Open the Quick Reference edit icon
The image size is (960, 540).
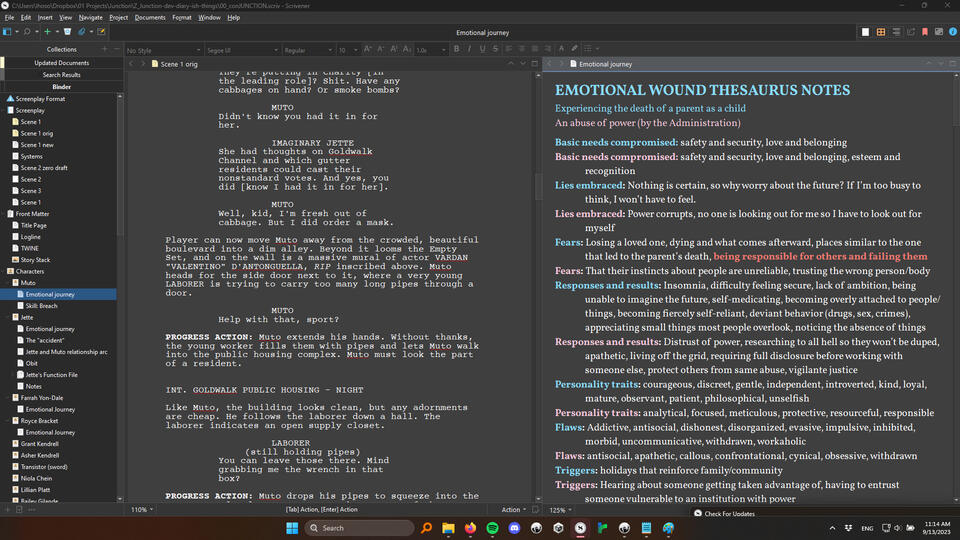click(x=102, y=32)
